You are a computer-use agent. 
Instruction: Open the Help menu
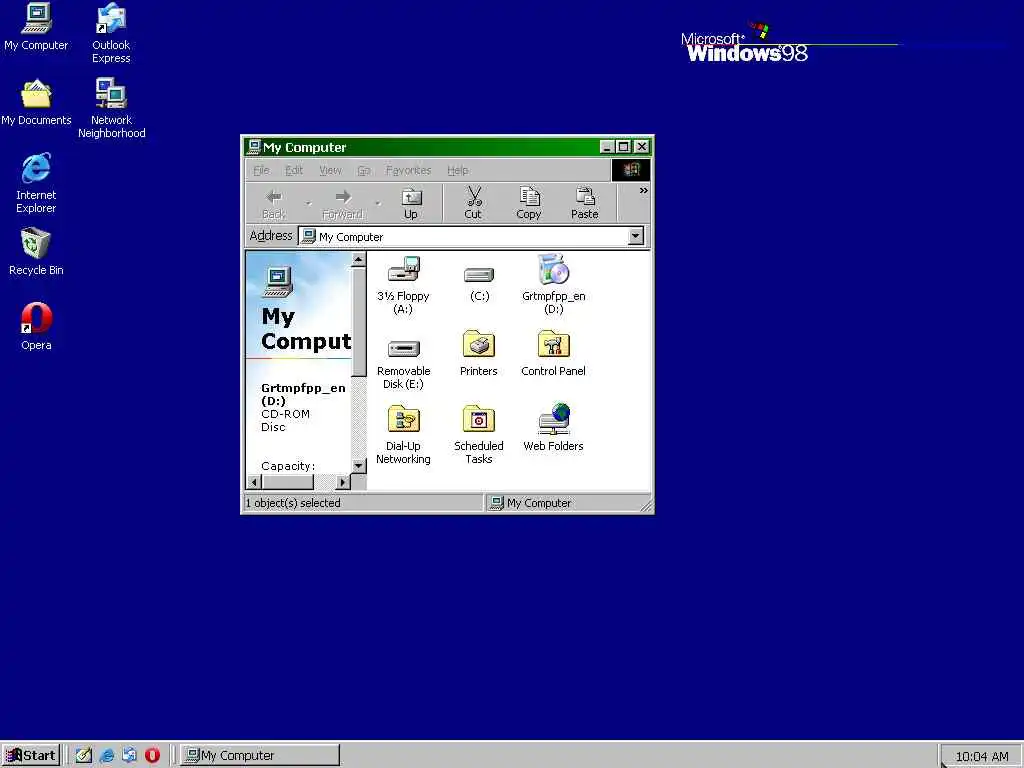458,170
